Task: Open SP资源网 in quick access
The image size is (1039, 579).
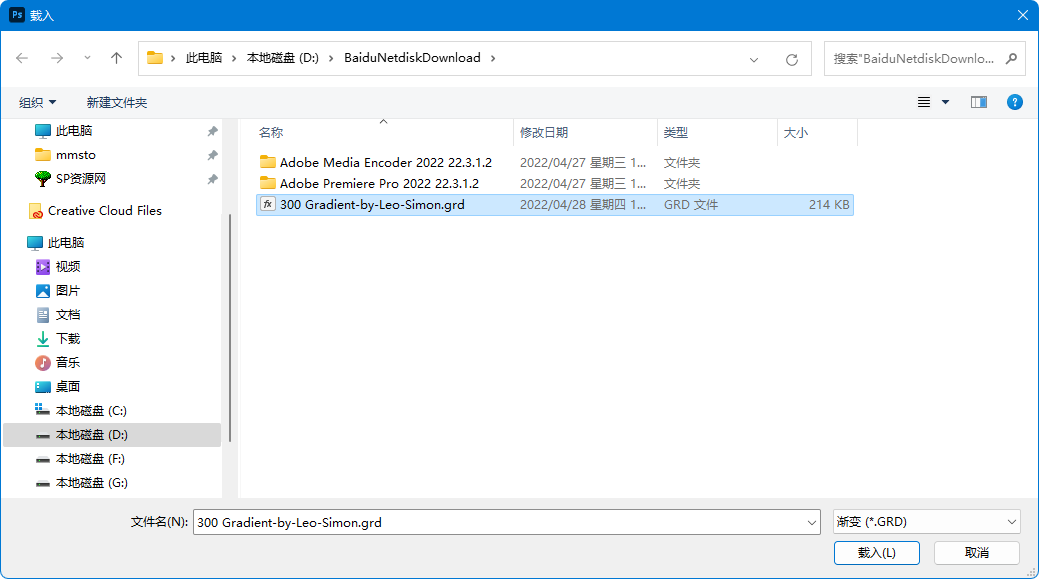Action: coord(80,178)
